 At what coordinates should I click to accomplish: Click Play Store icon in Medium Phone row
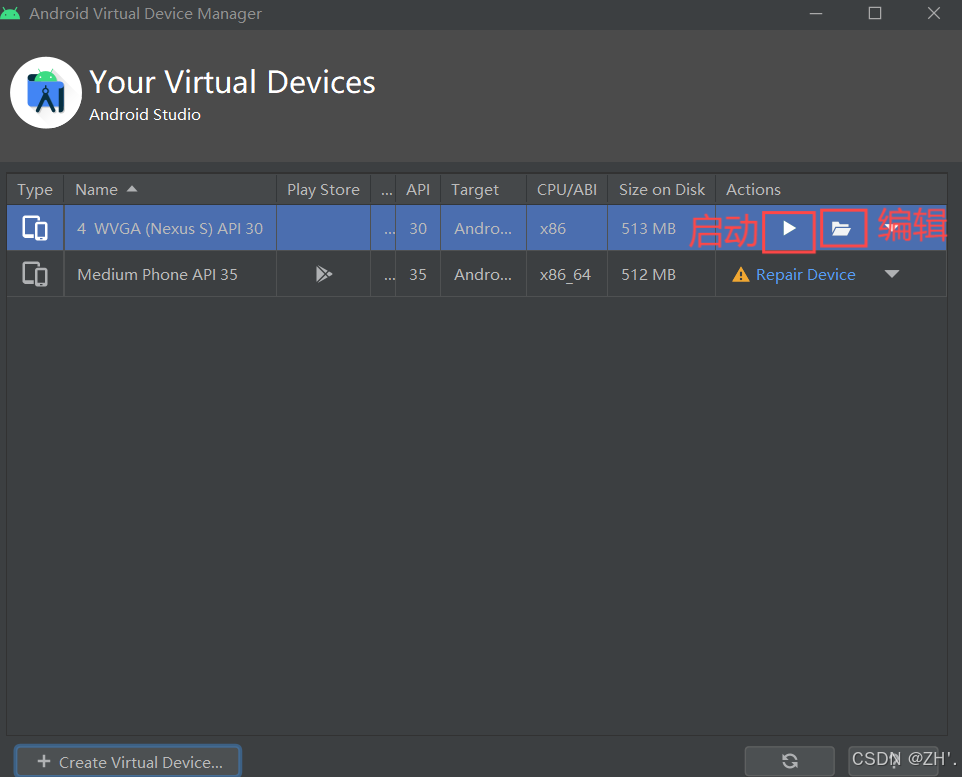(323, 274)
